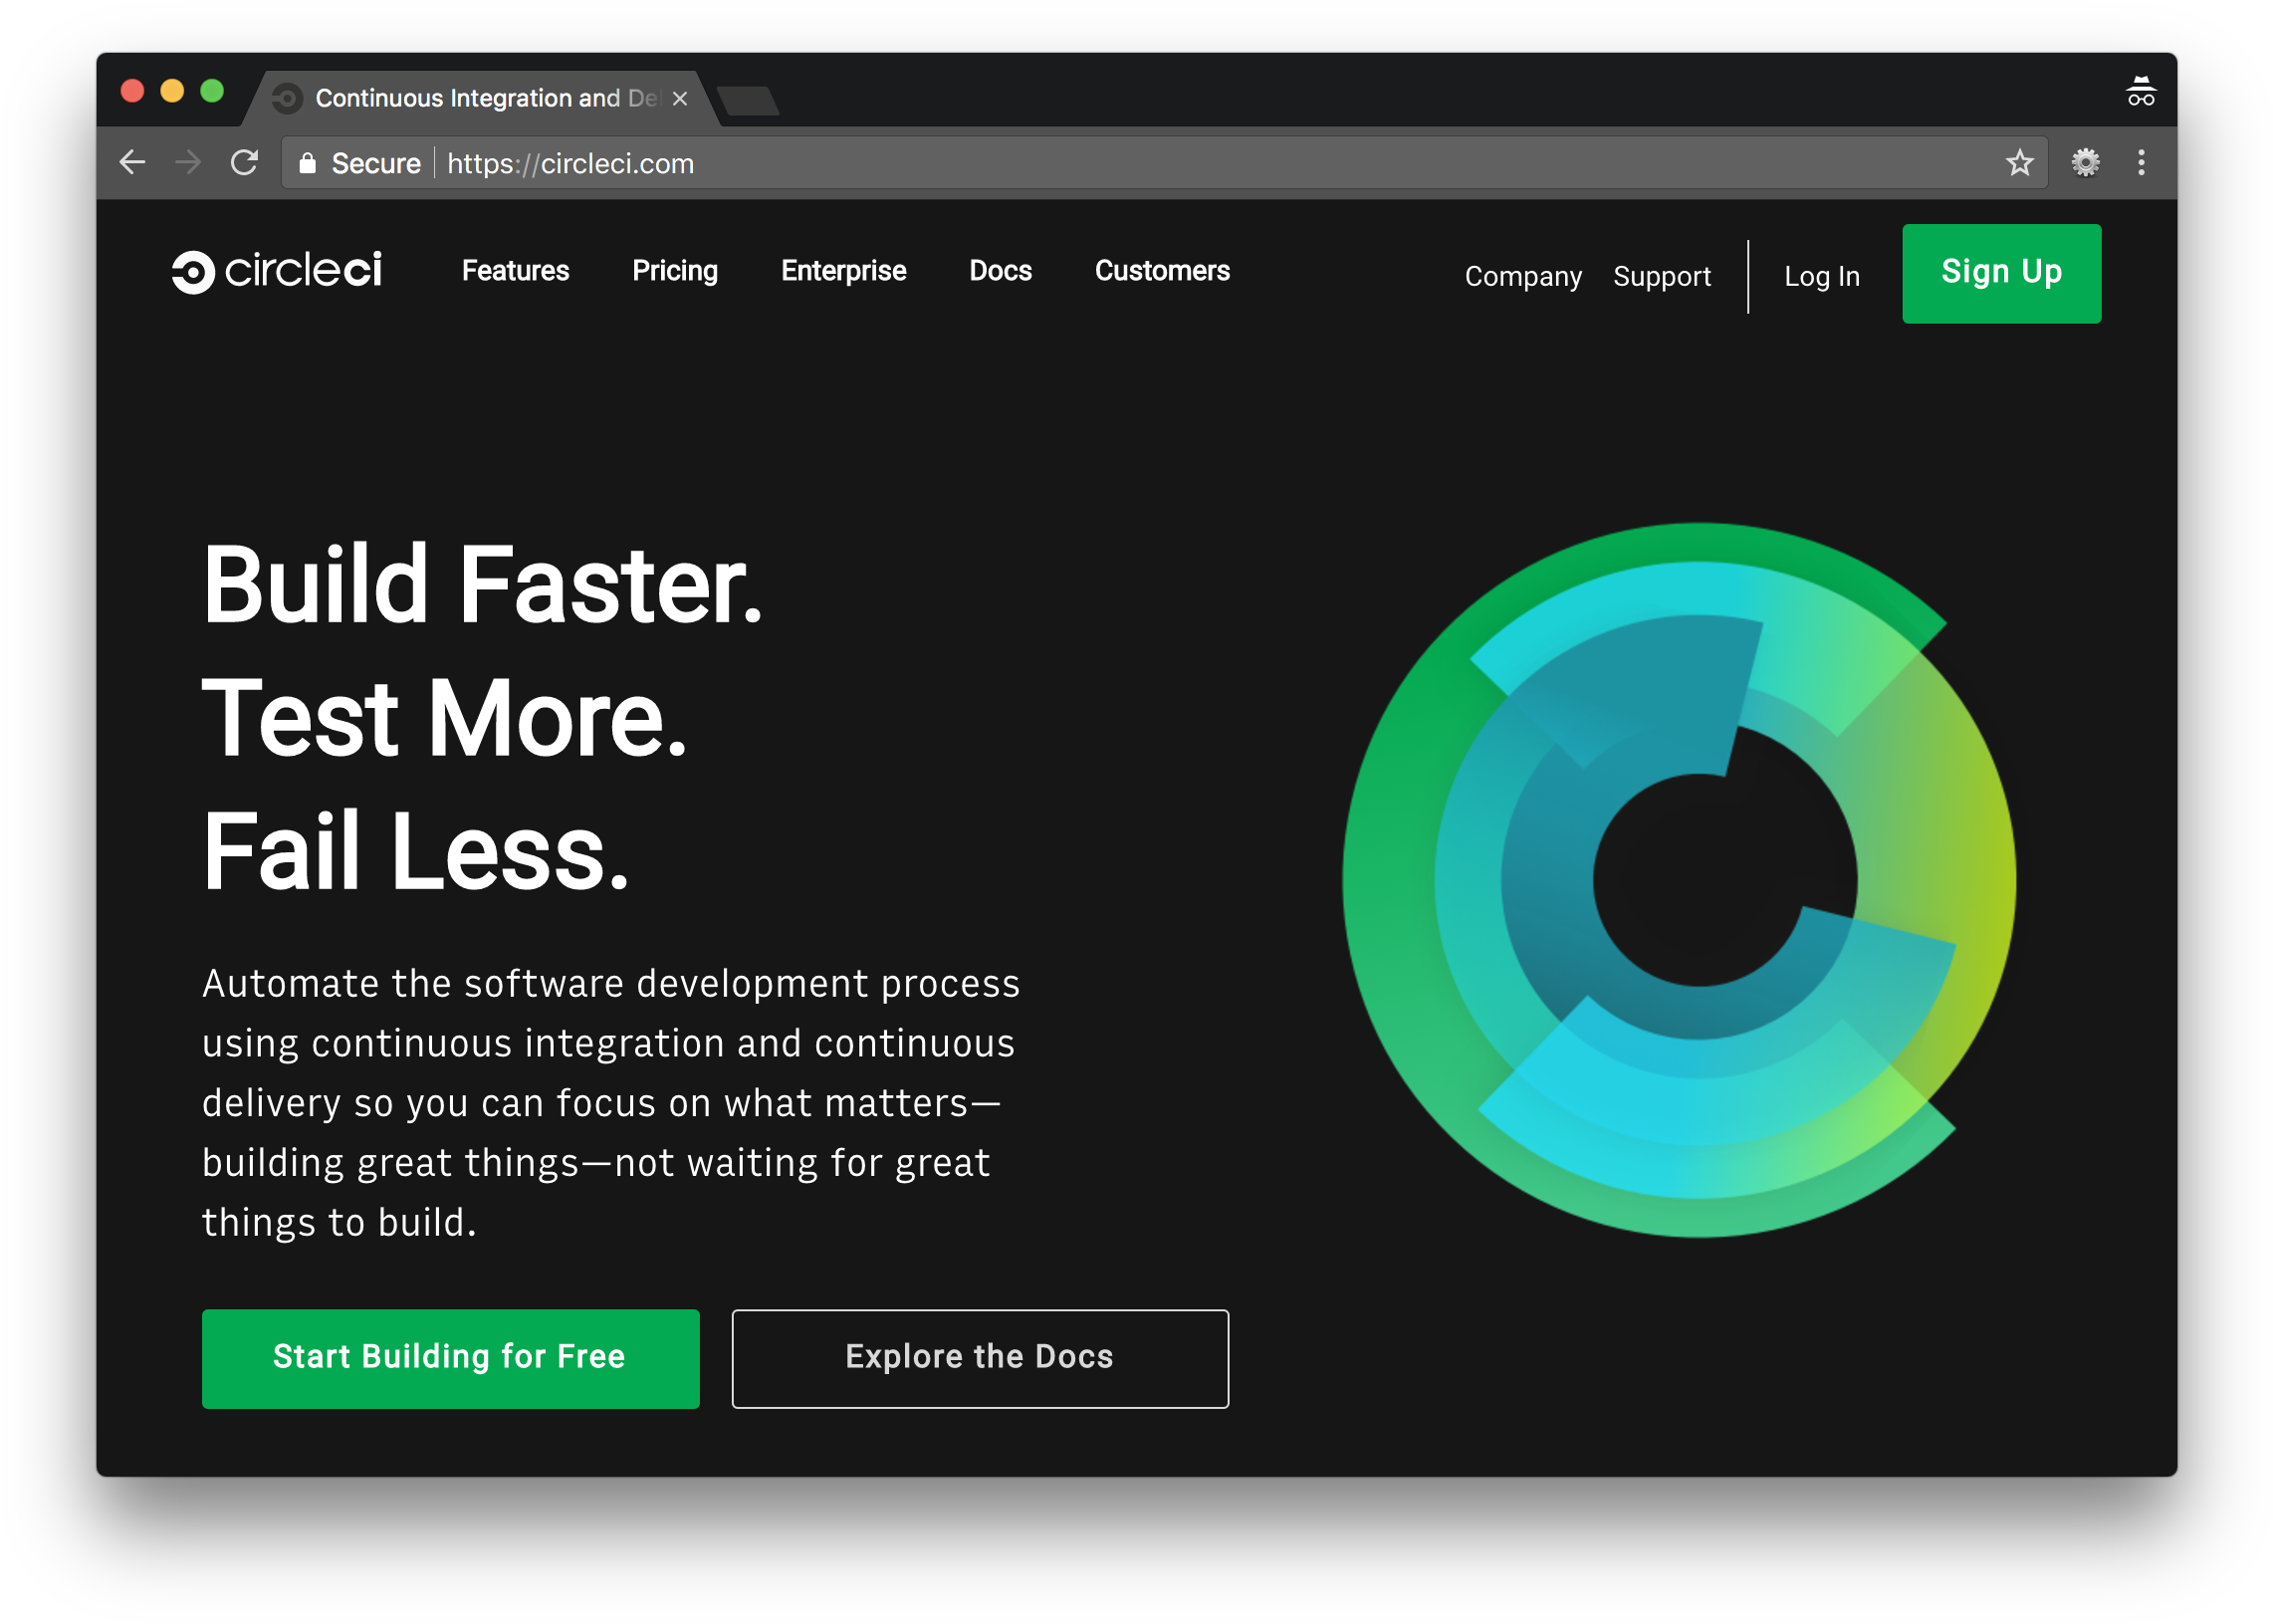Click the Sign Up button
The width and height of the screenshot is (2273, 1624).
click(x=2001, y=273)
